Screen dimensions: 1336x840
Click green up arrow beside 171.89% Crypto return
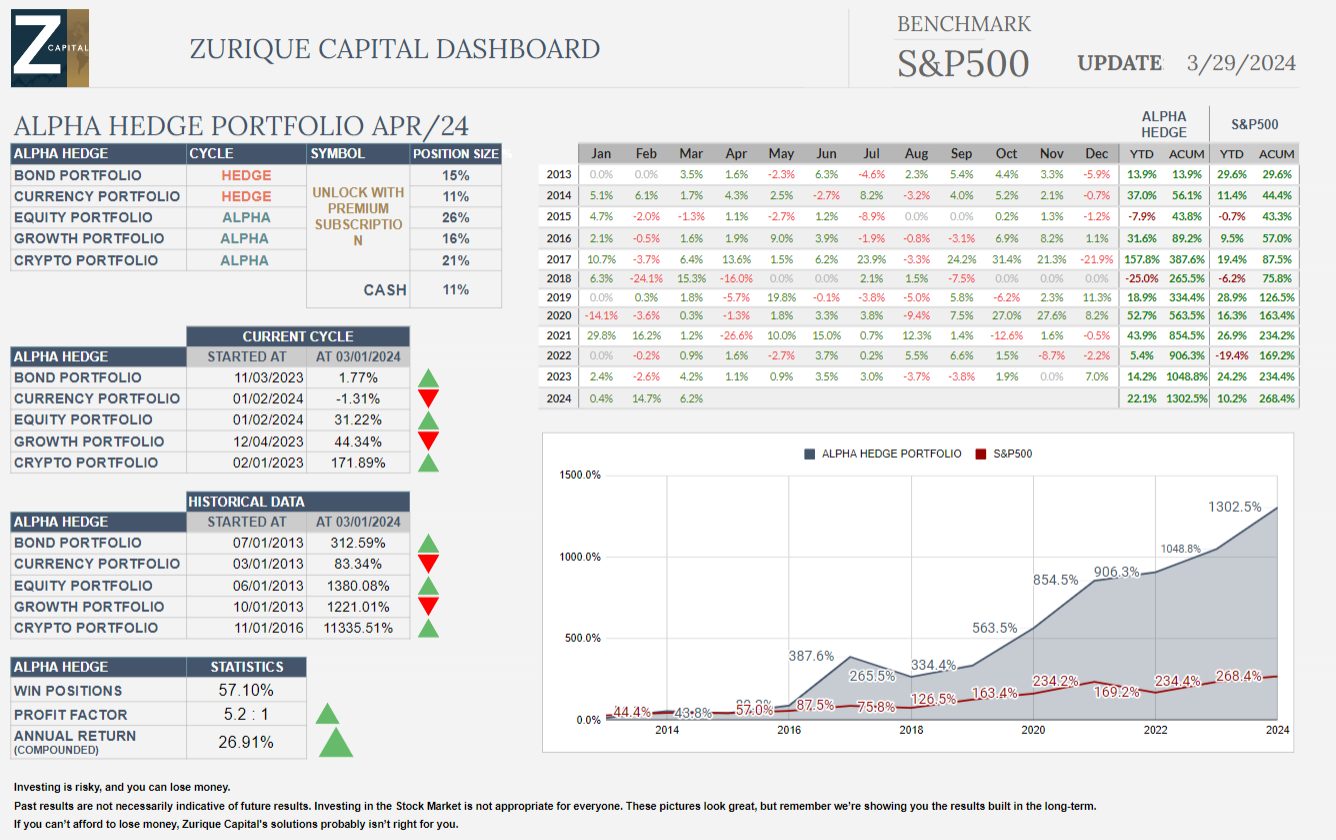(428, 462)
